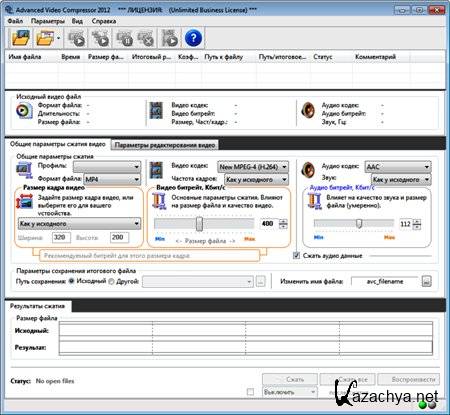
Task: Click the video bitrate slider handle
Action: (x=199, y=224)
